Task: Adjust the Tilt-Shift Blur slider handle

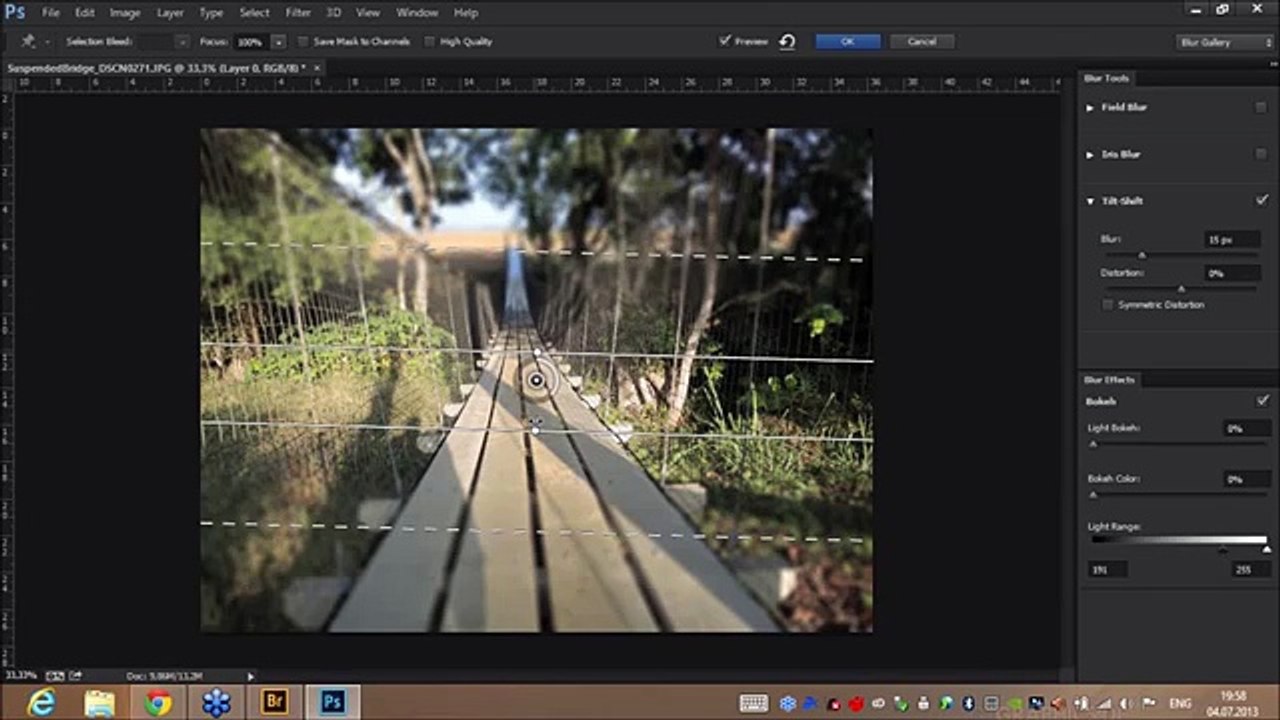Action: point(1142,256)
